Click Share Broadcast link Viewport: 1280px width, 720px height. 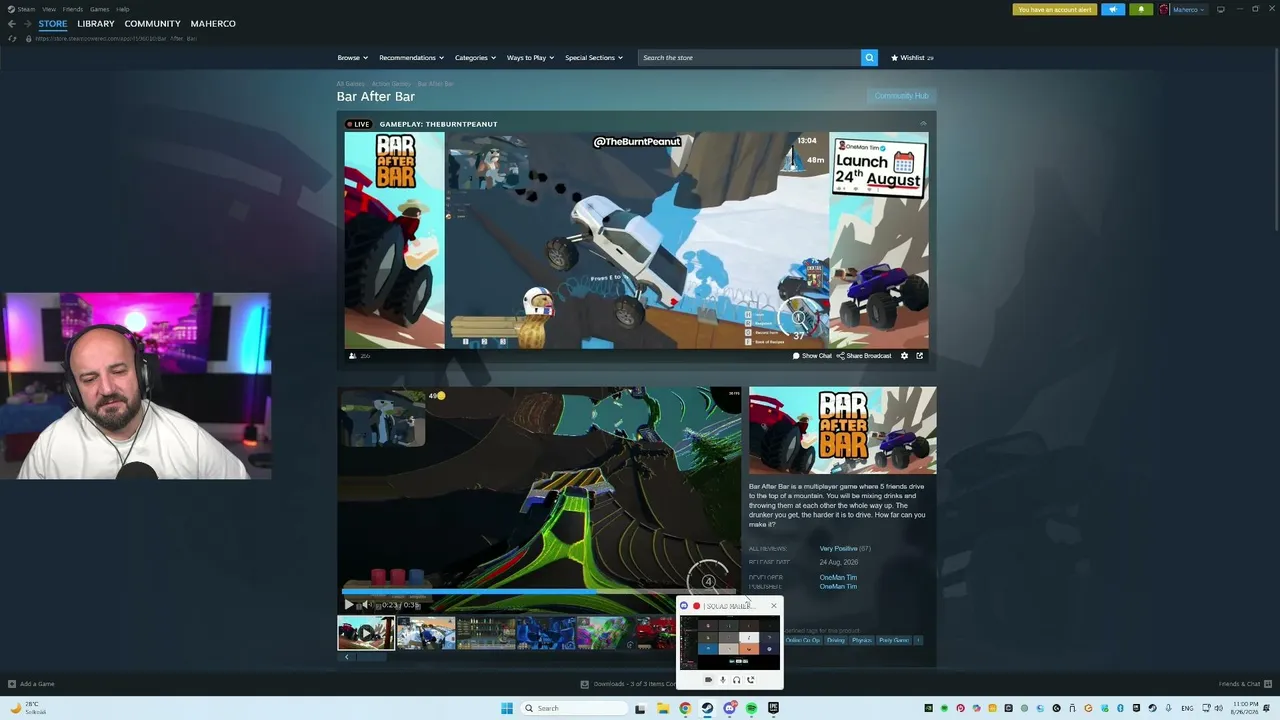[864, 356]
